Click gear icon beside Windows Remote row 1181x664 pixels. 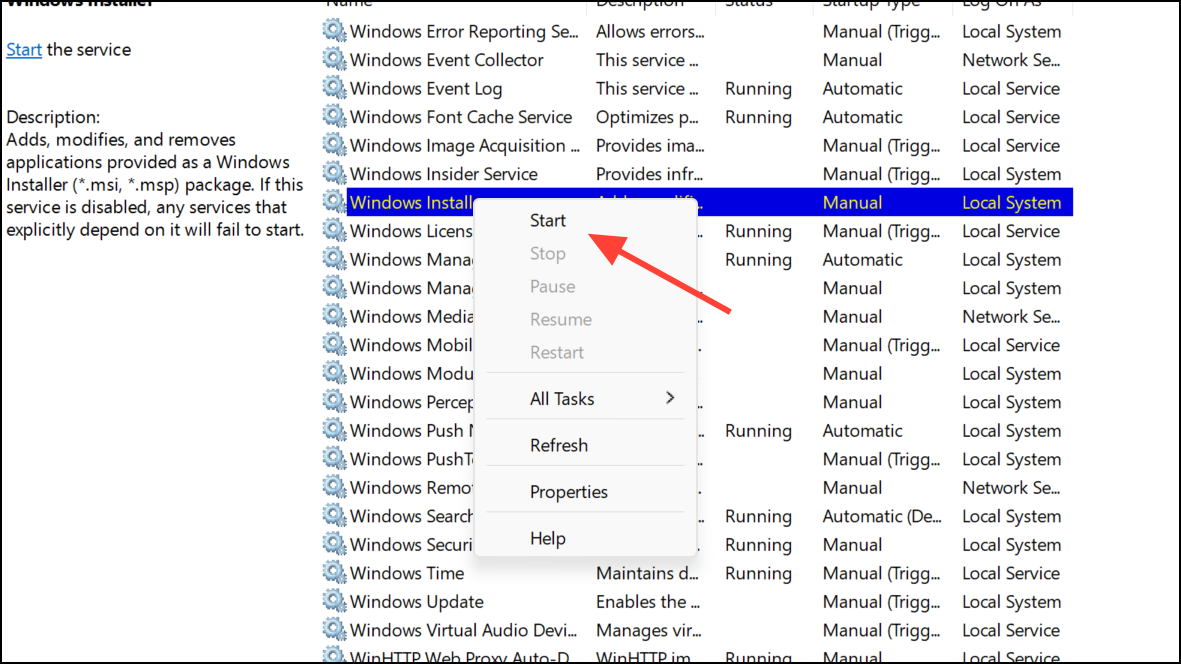pos(334,488)
